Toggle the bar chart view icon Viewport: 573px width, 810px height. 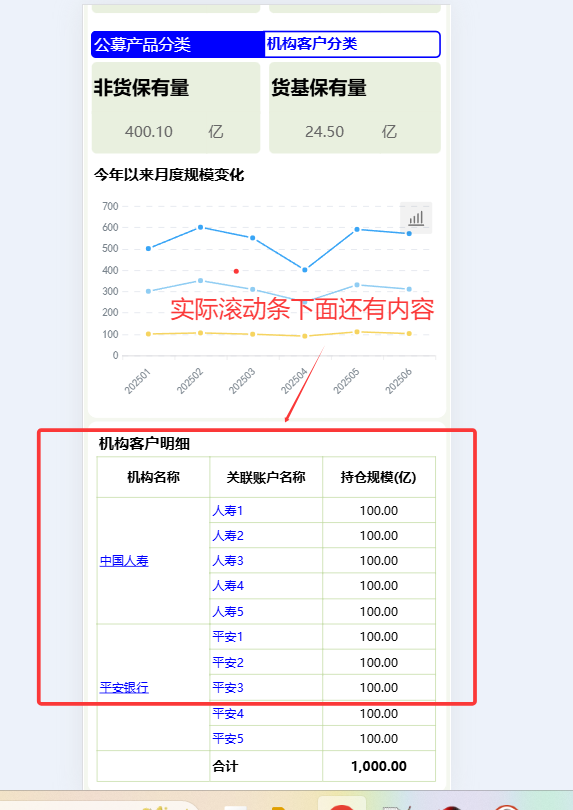pyautogui.click(x=416, y=217)
